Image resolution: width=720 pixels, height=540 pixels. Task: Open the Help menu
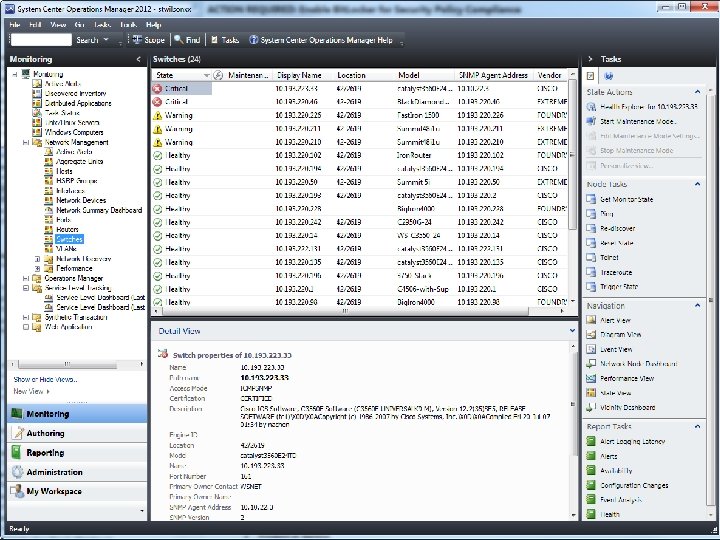coord(153,25)
